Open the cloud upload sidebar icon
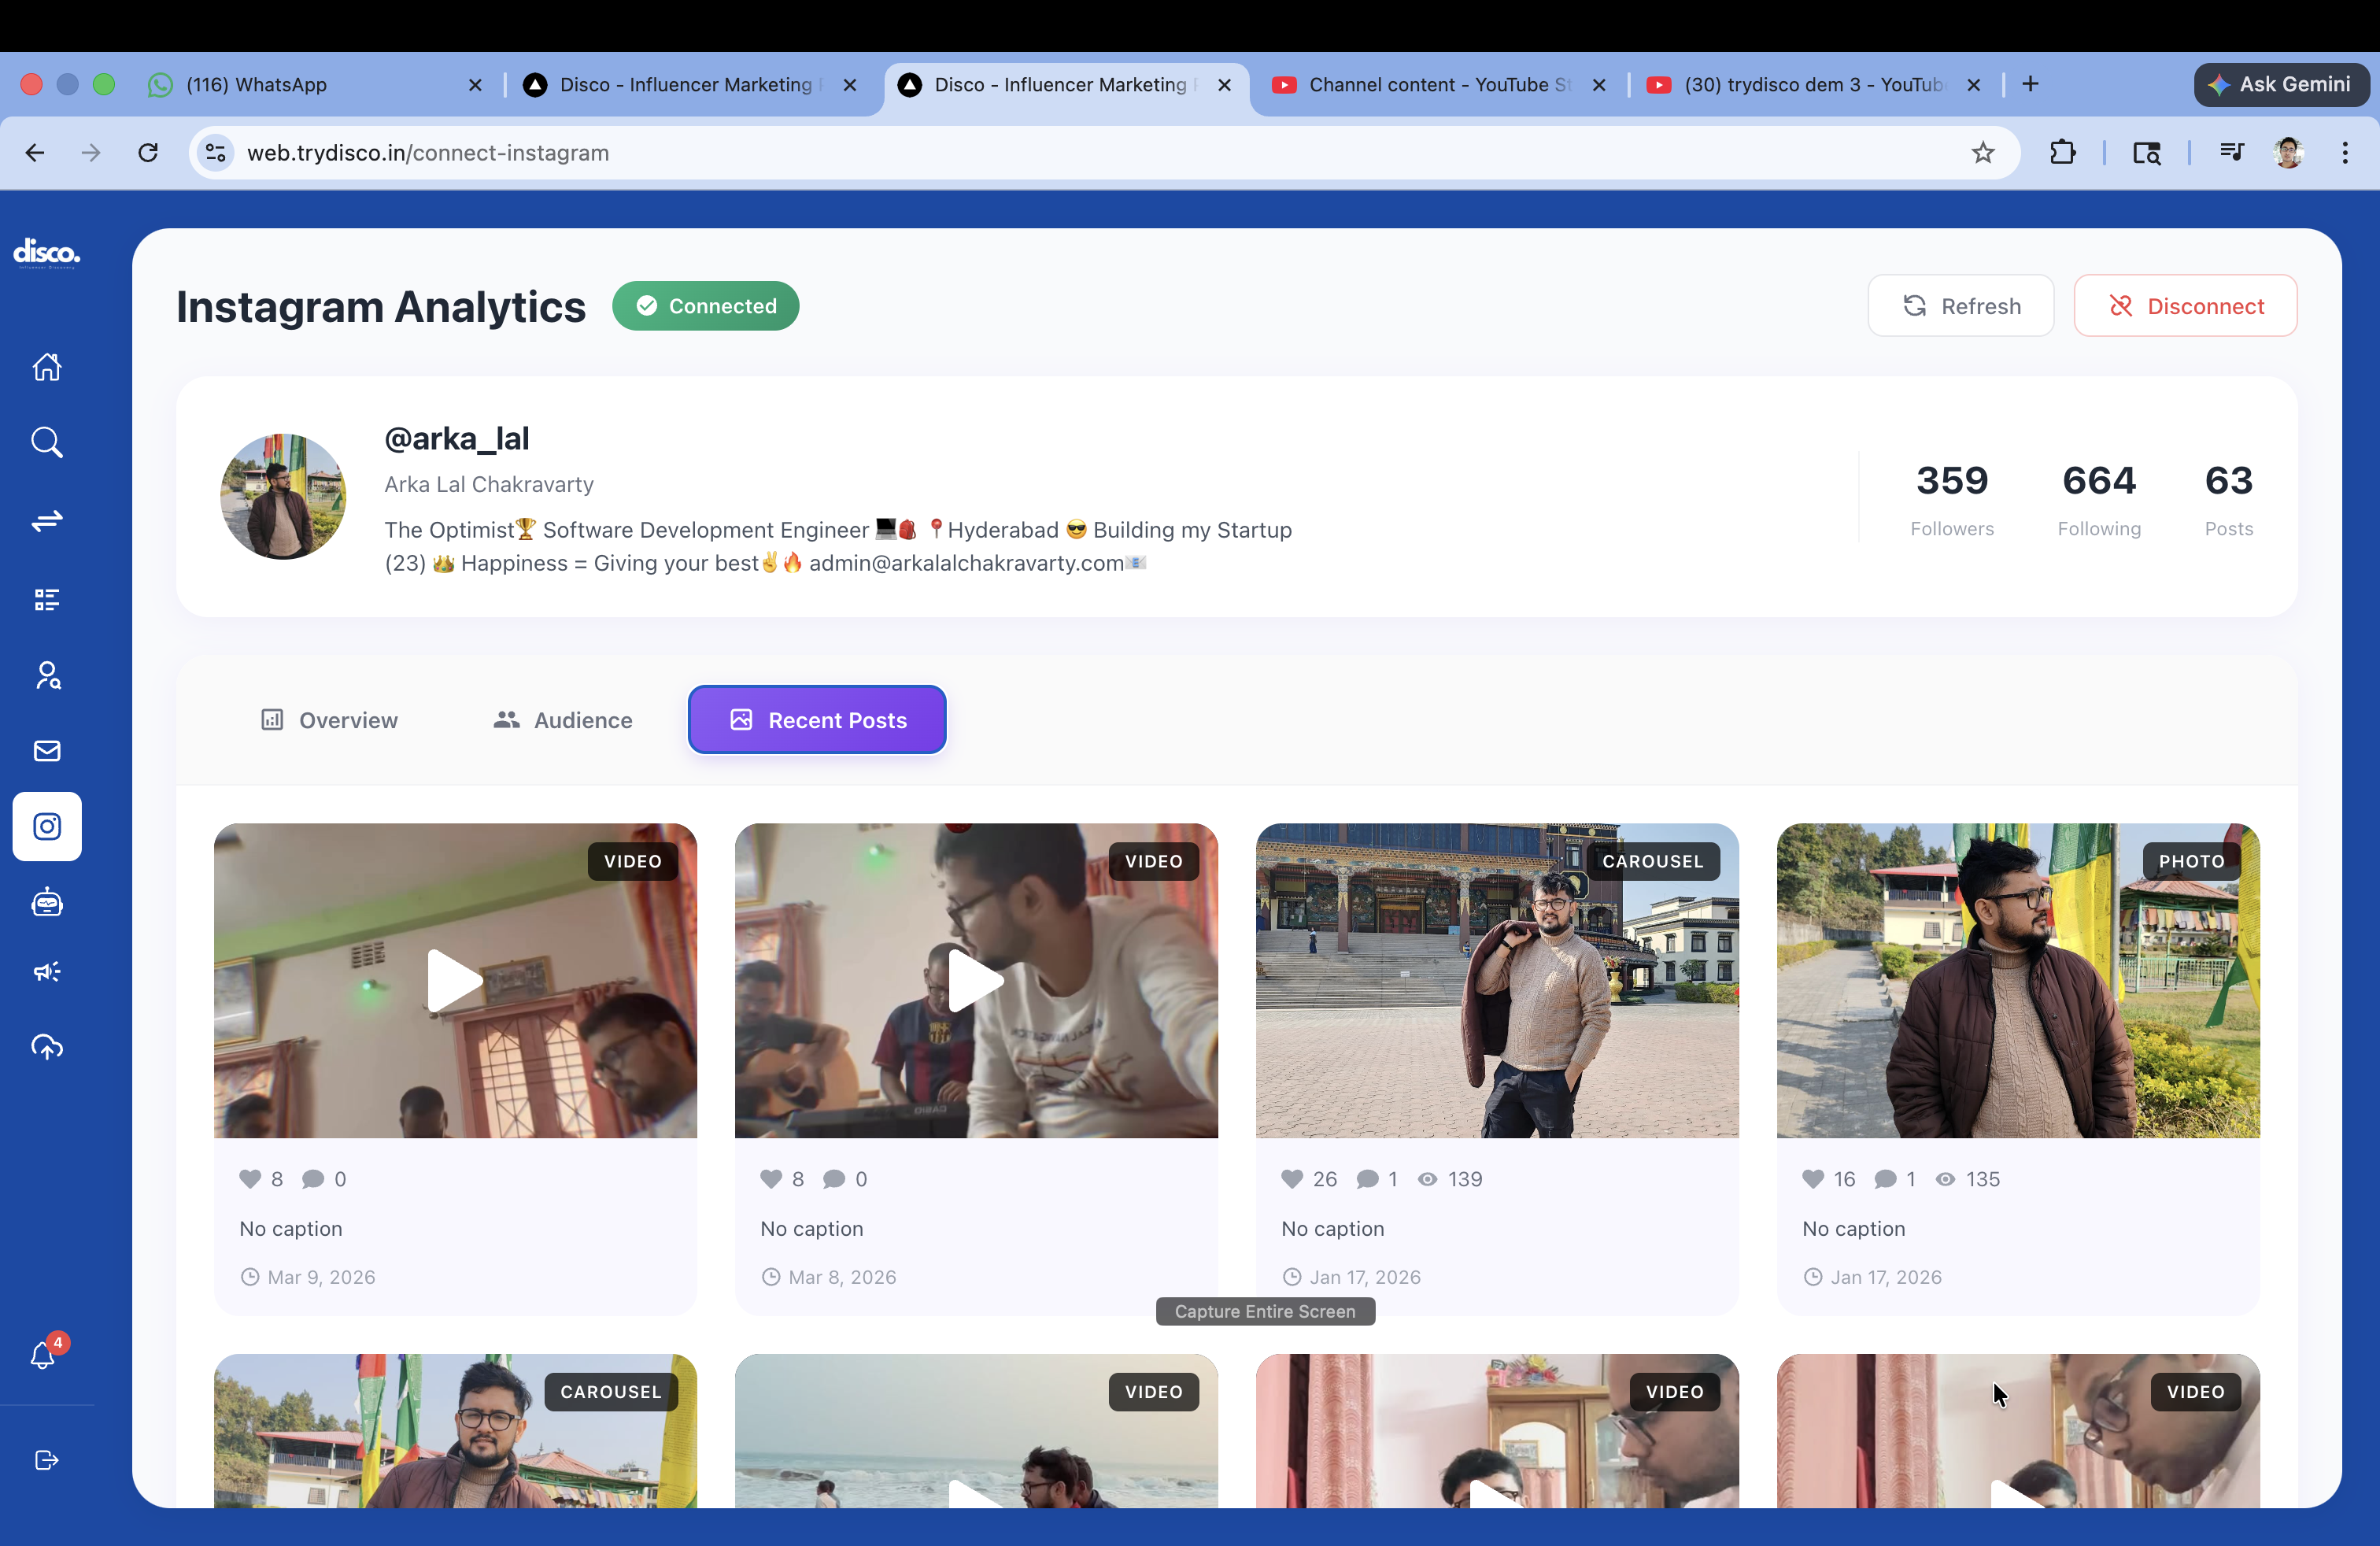 pyautogui.click(x=47, y=1047)
